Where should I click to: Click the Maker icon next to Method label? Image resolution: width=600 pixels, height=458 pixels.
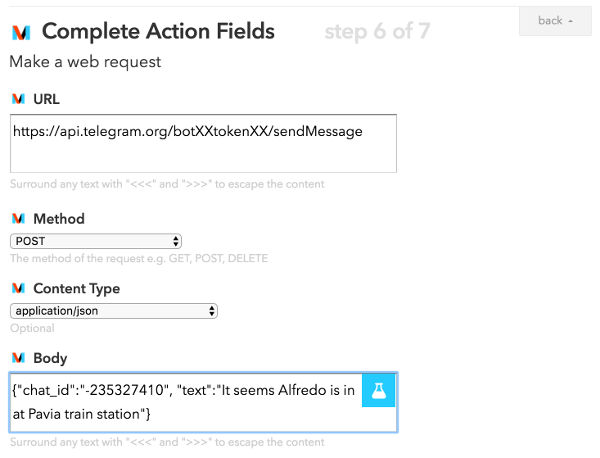(18, 218)
